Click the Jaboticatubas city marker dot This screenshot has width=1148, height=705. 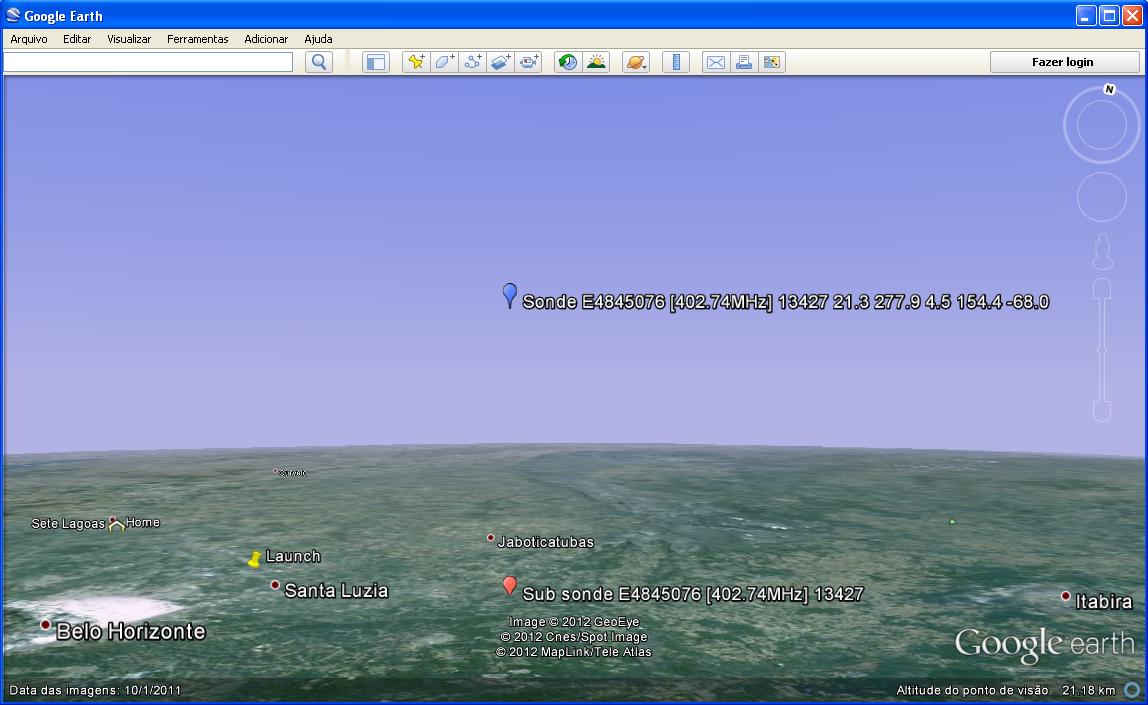pyautogui.click(x=491, y=538)
